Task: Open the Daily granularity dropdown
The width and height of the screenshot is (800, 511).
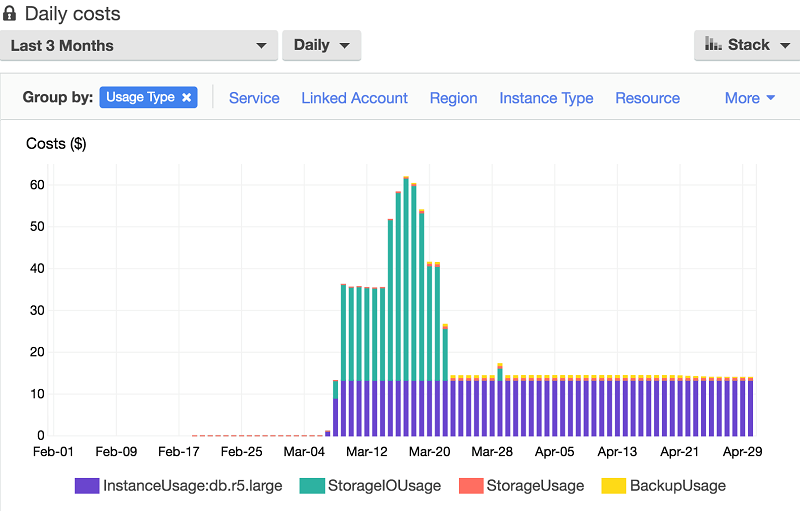Action: pyautogui.click(x=321, y=45)
